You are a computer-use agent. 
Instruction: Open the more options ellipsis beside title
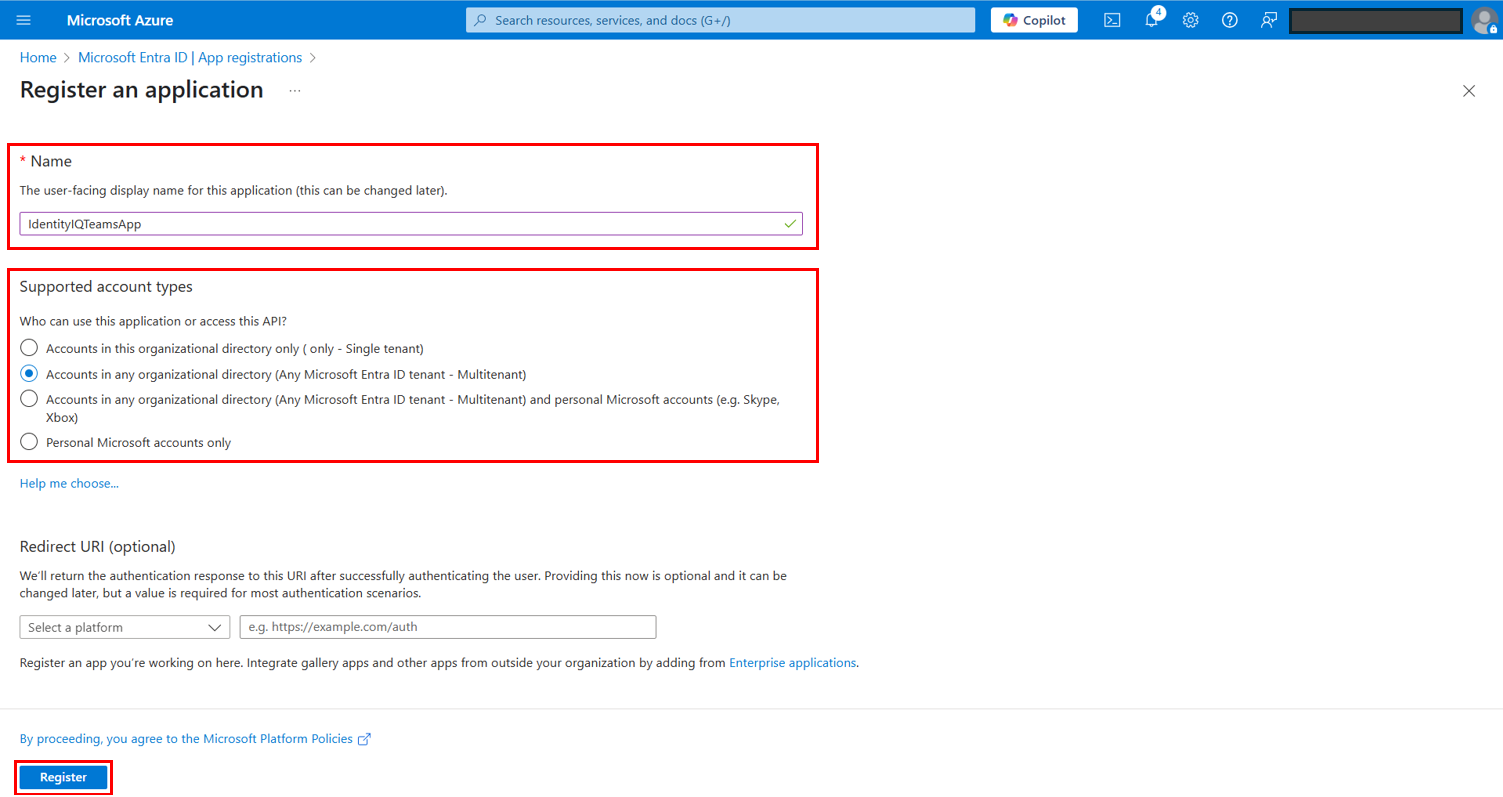click(295, 91)
